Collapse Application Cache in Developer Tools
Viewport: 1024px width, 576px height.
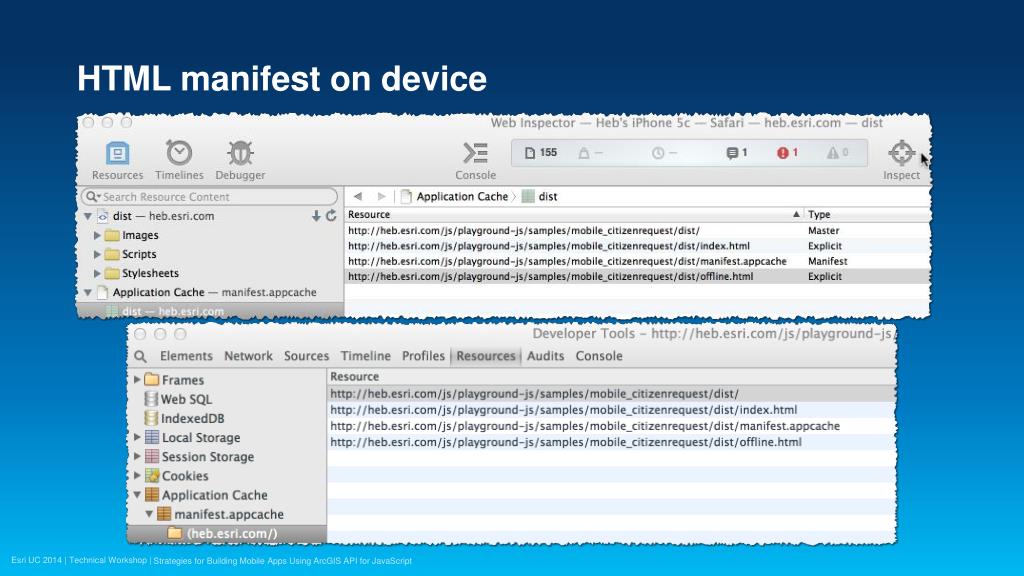[137, 495]
